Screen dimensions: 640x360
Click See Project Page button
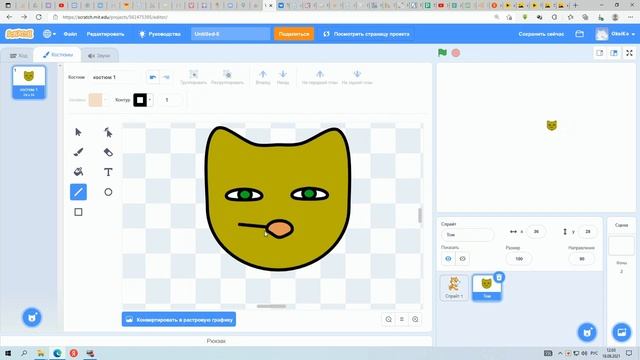[366, 34]
